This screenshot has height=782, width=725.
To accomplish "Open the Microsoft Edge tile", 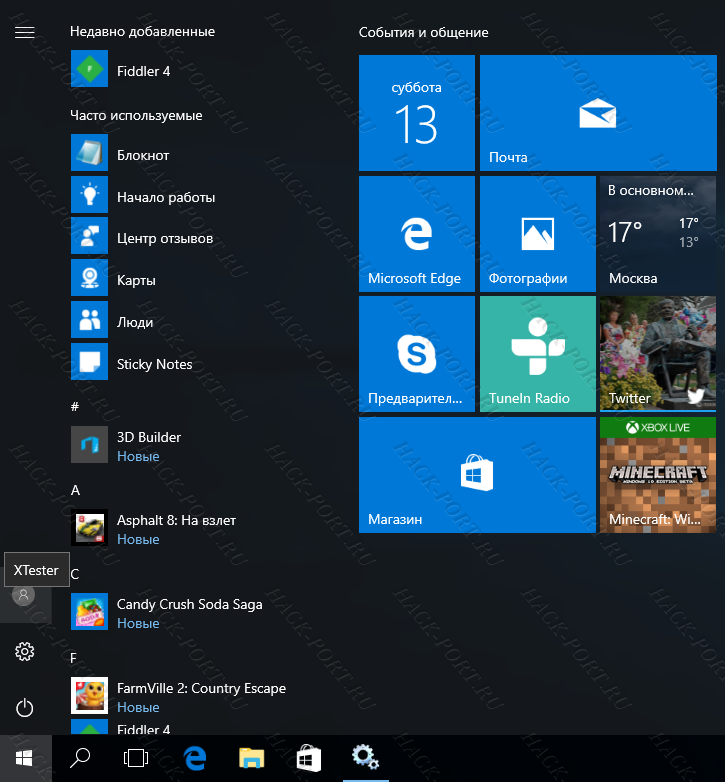I will (417, 234).
